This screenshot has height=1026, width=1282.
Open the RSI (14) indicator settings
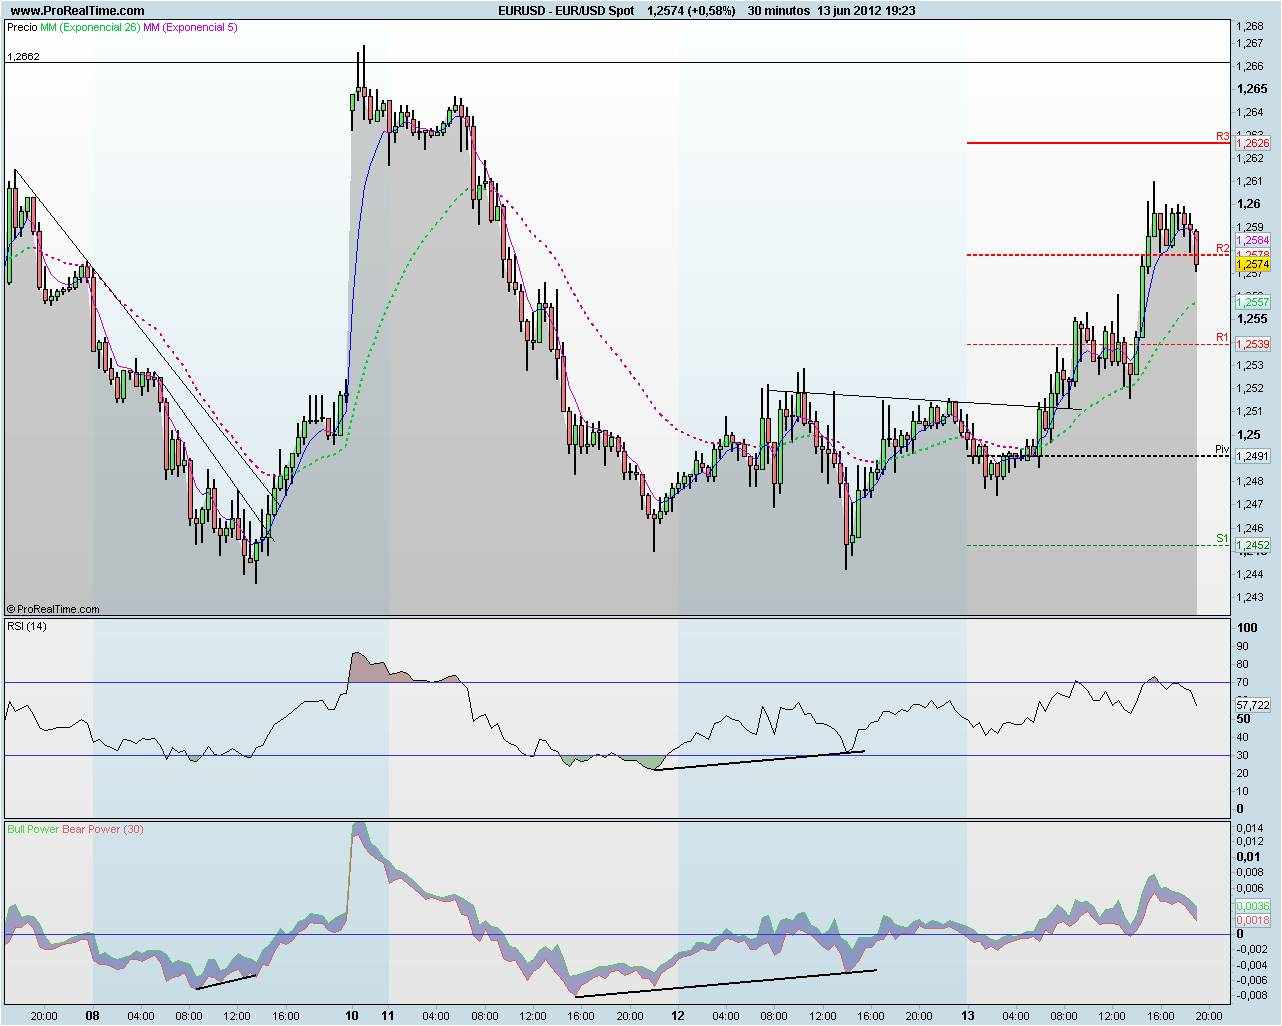tap(27, 628)
